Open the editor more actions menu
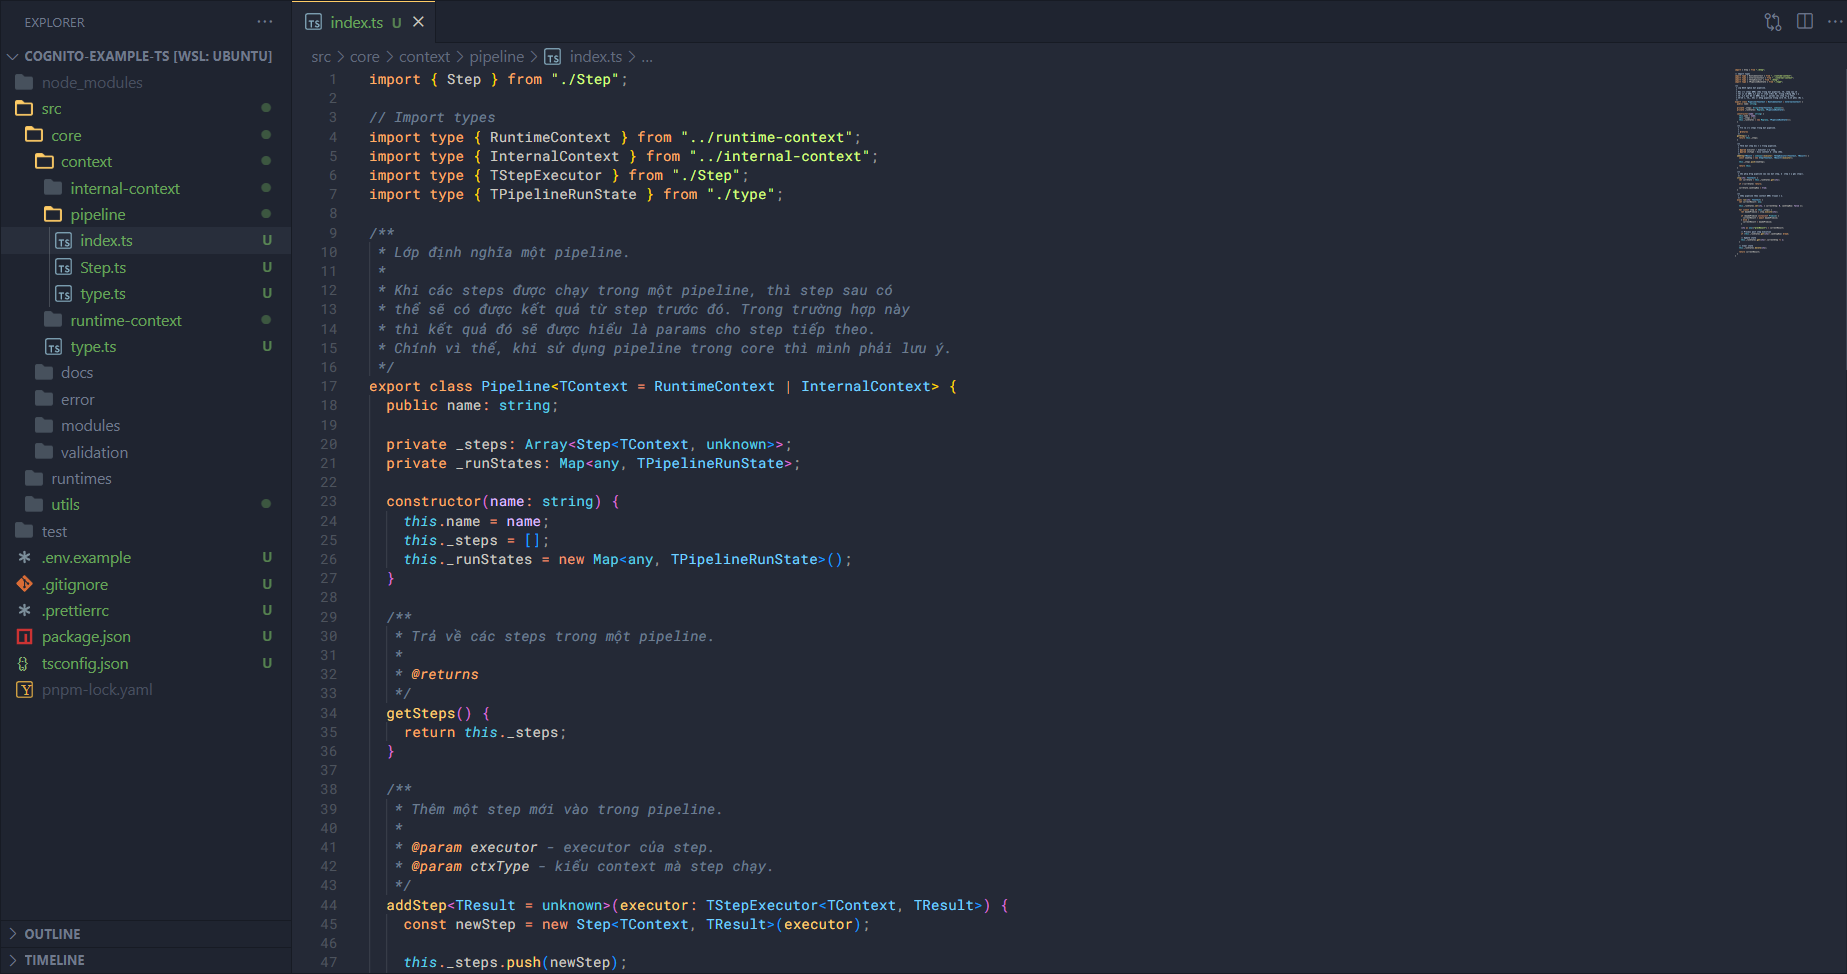Screen dimensions: 1847x974 point(1835,22)
